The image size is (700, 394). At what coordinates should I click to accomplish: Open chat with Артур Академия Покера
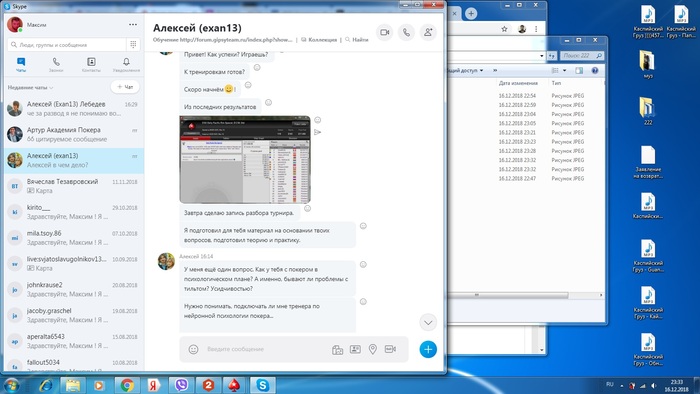coord(74,134)
